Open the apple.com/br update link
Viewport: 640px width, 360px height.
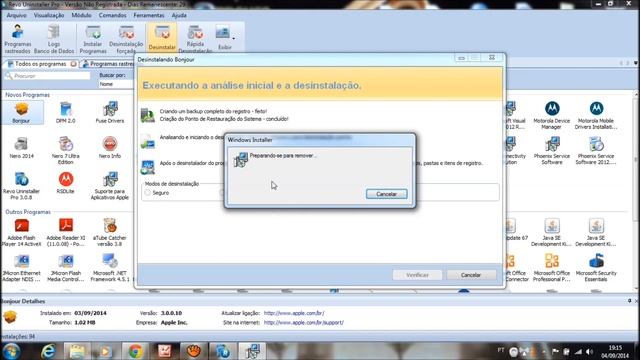coord(294,313)
